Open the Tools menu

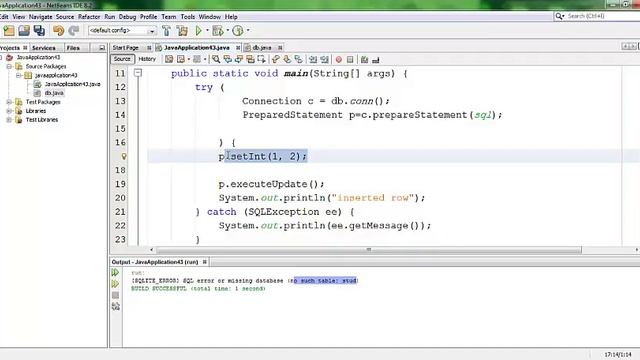point(188,17)
